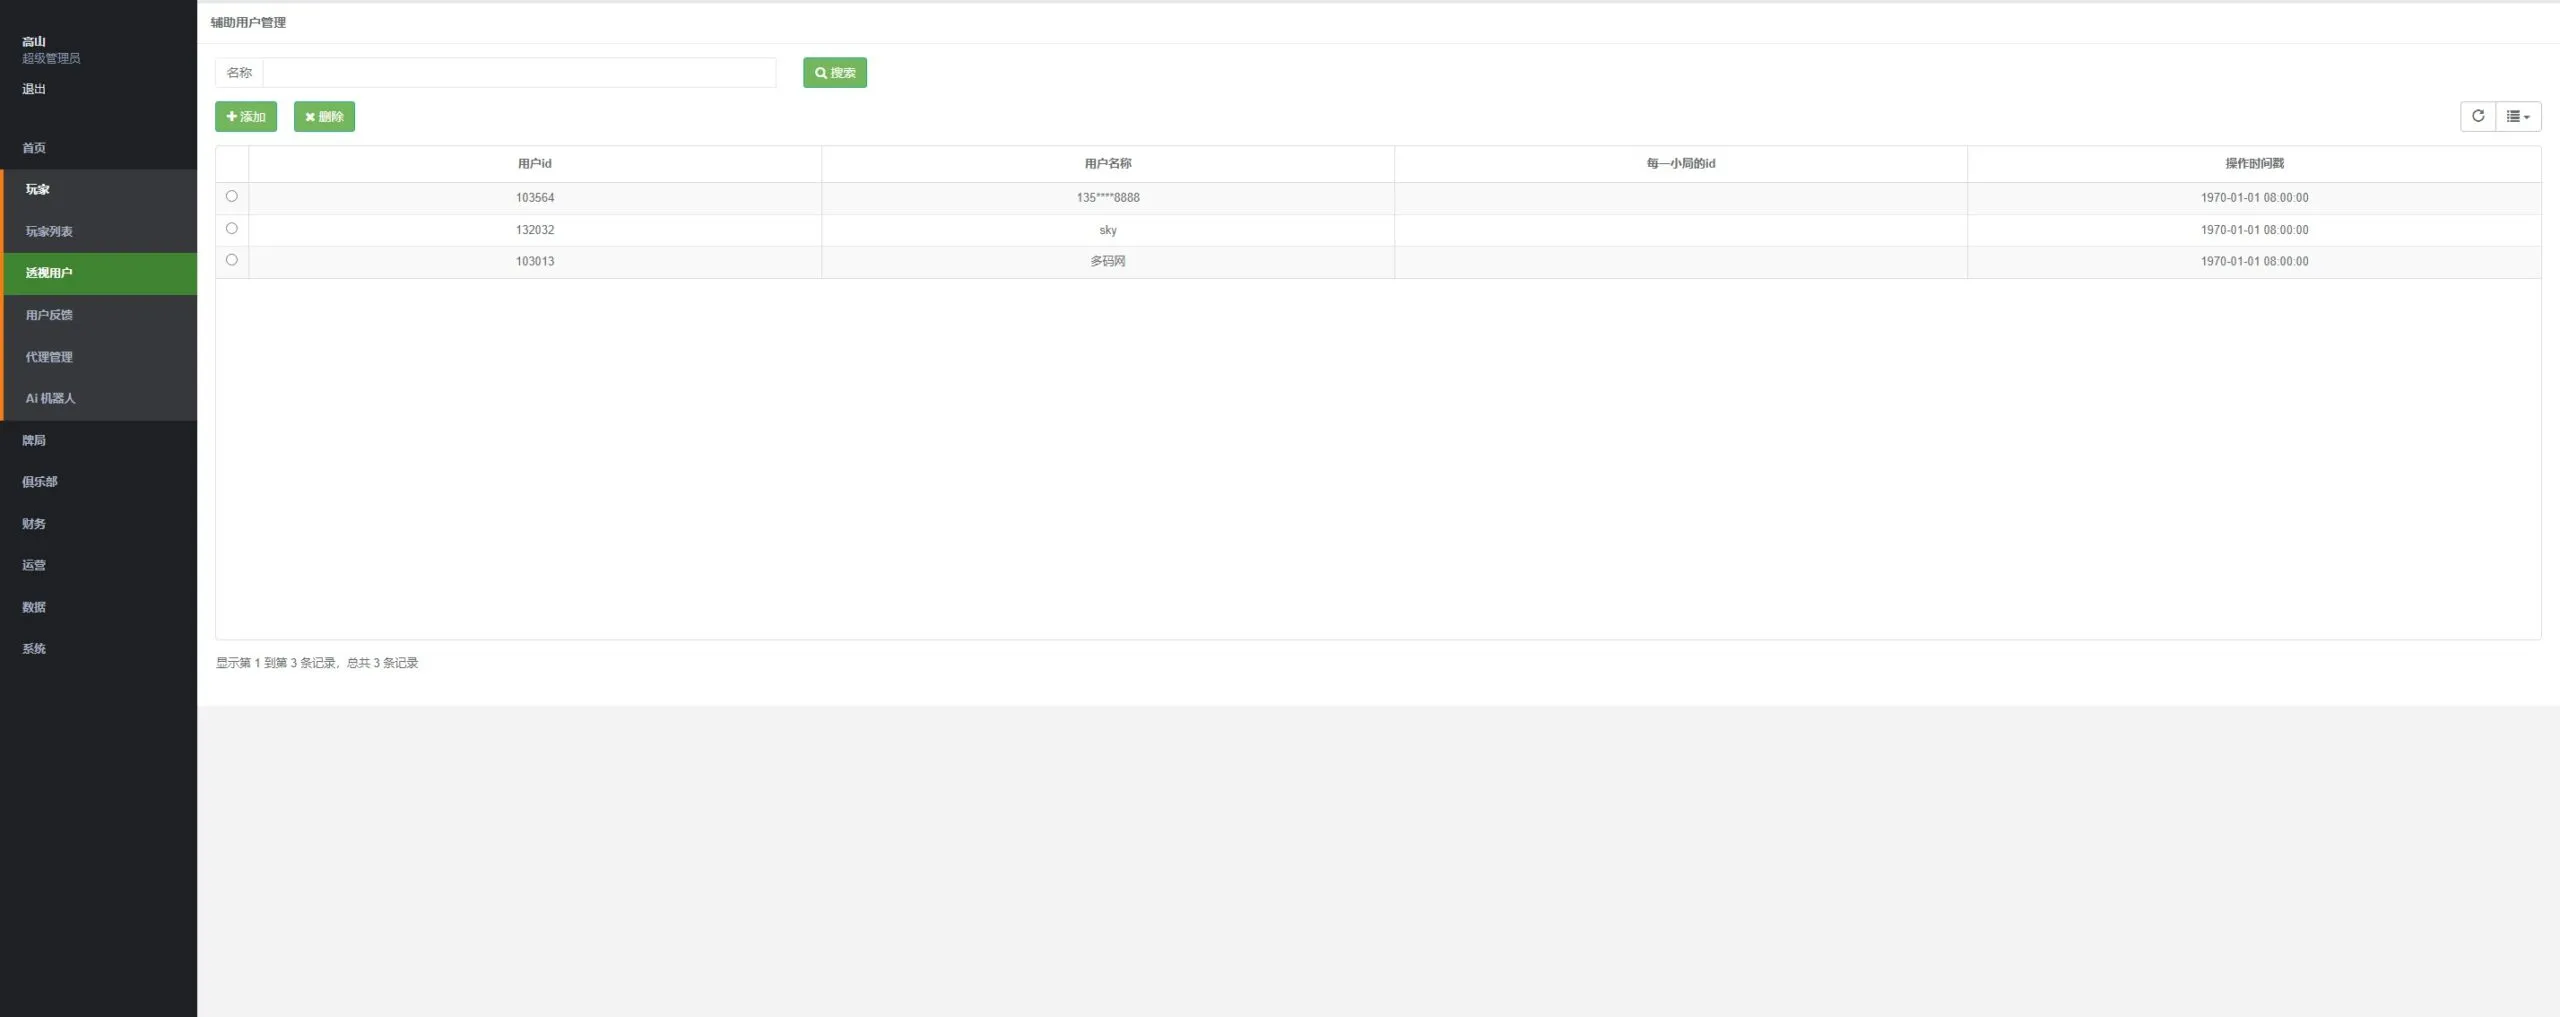Click user name sky
The height and width of the screenshot is (1017, 2560).
tap(1108, 230)
